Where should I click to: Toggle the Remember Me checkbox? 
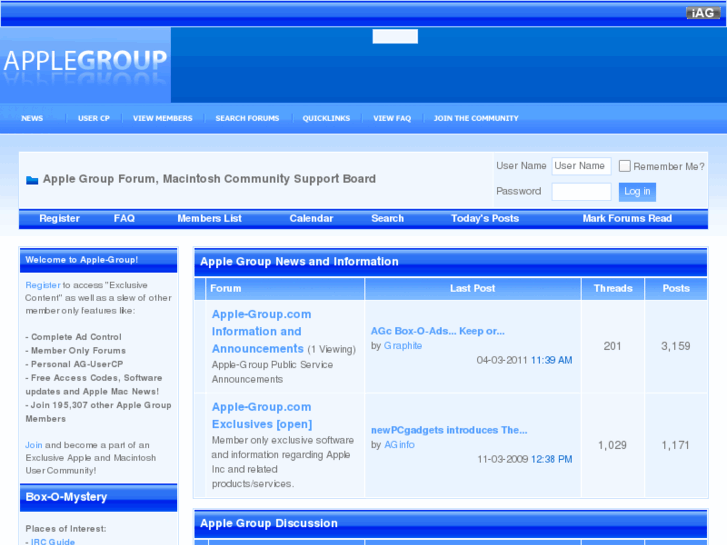click(x=625, y=166)
